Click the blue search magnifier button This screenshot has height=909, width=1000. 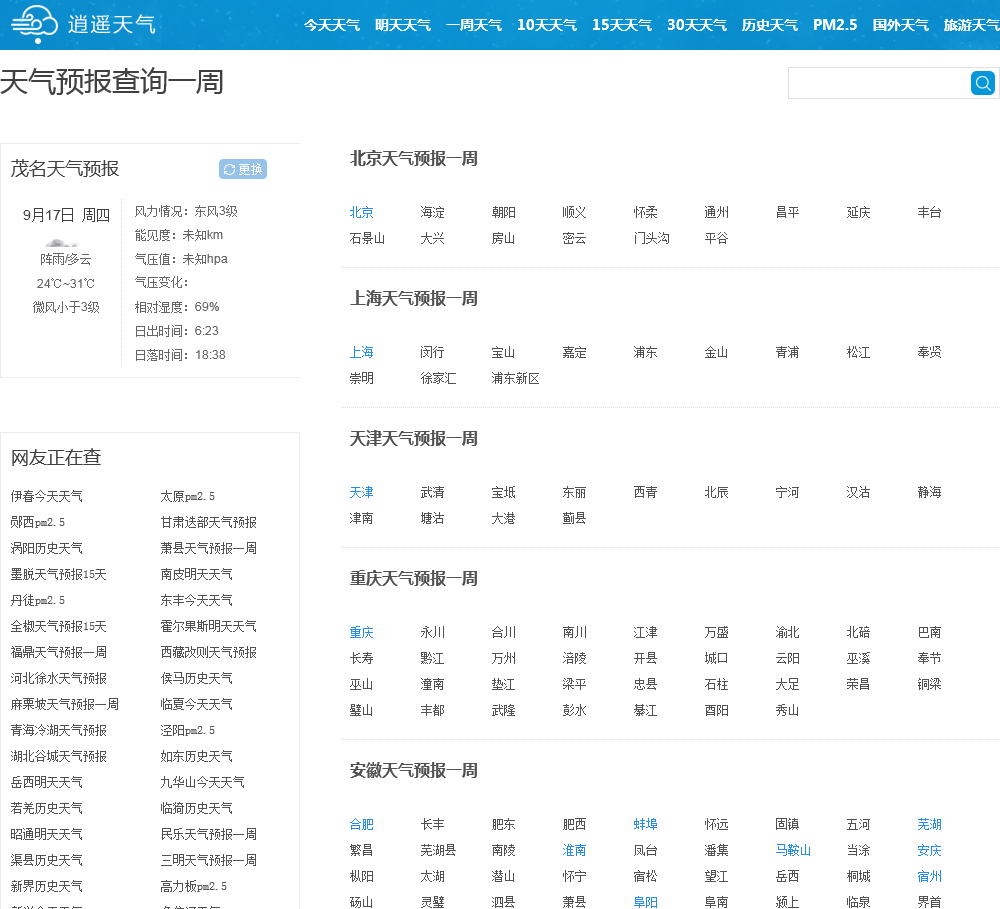[983, 83]
